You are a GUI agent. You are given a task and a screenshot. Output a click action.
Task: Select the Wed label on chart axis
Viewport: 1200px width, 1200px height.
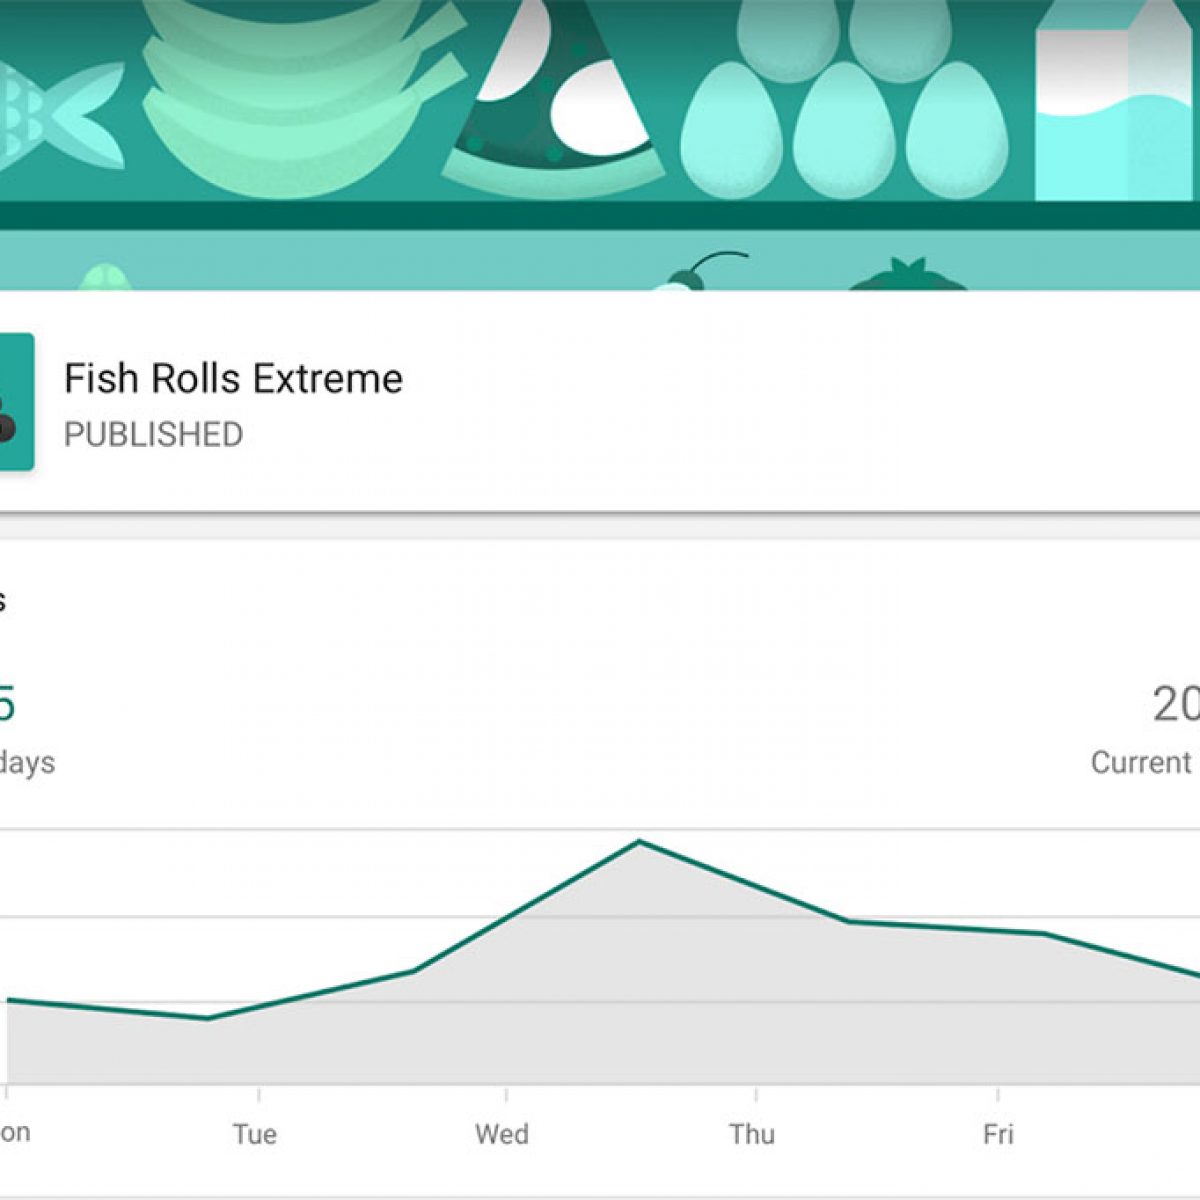coord(501,1134)
